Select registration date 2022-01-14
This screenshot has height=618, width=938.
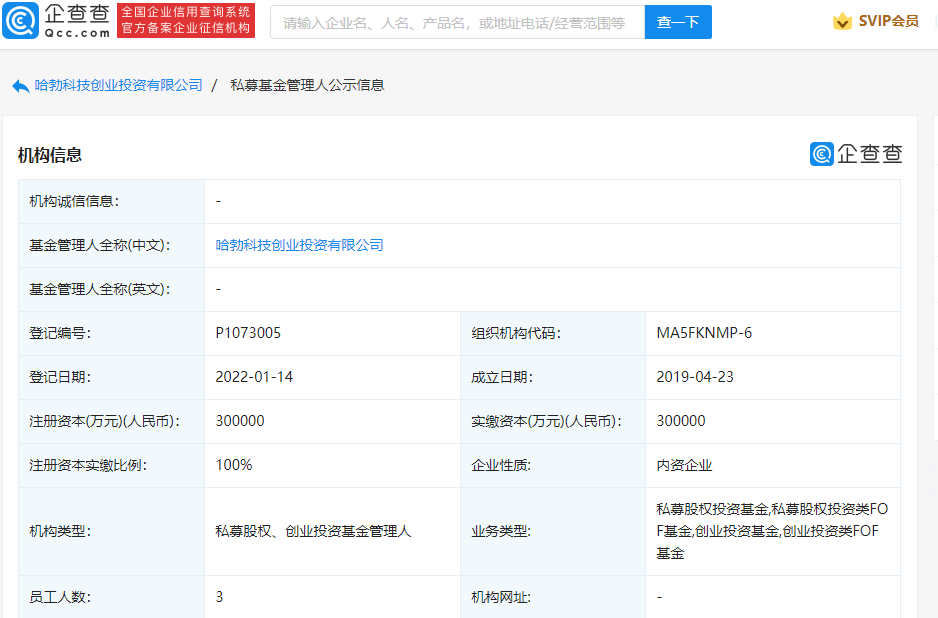(x=254, y=377)
